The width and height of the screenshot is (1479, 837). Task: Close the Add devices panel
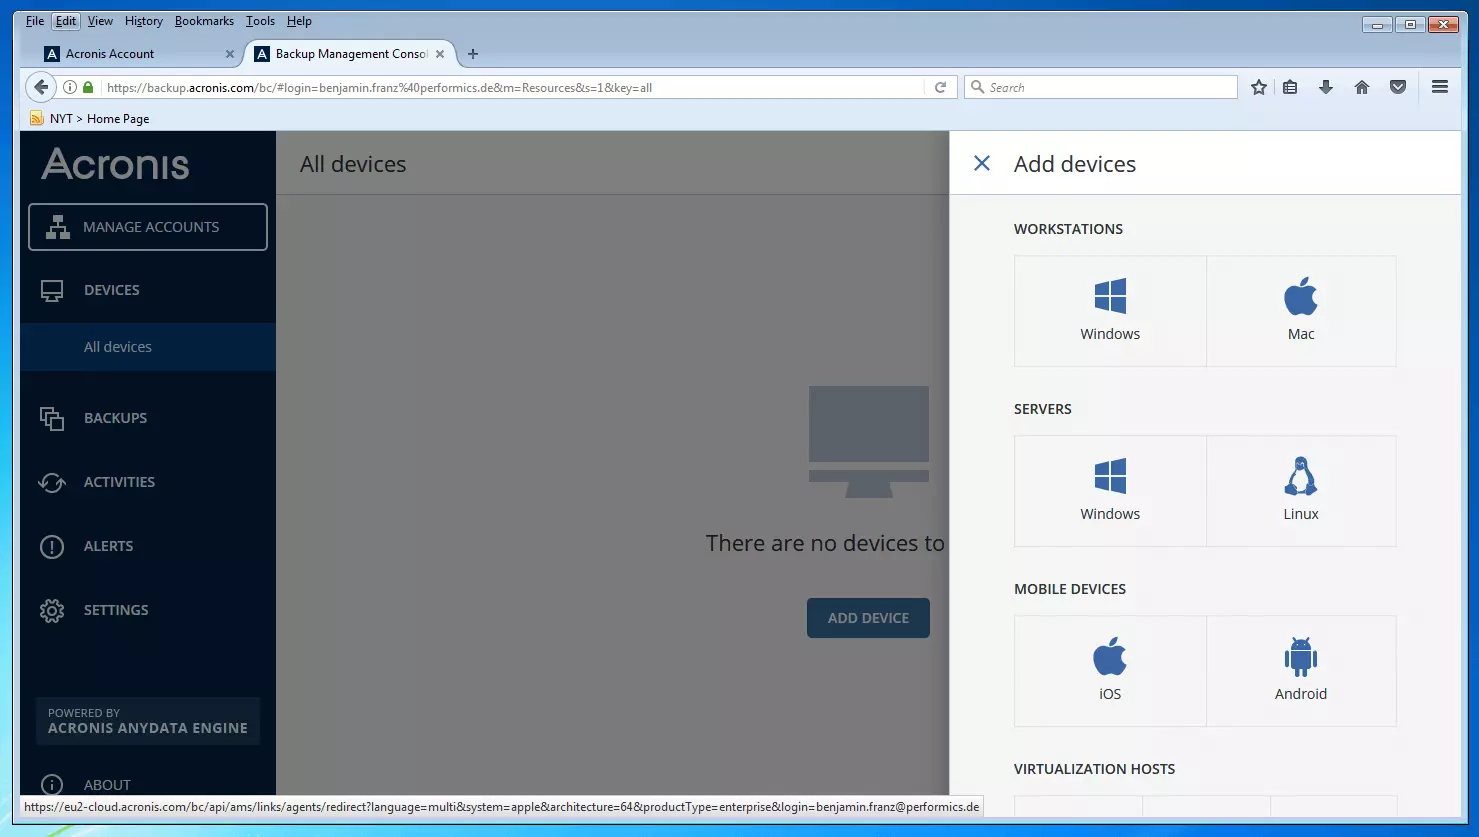click(x=982, y=164)
